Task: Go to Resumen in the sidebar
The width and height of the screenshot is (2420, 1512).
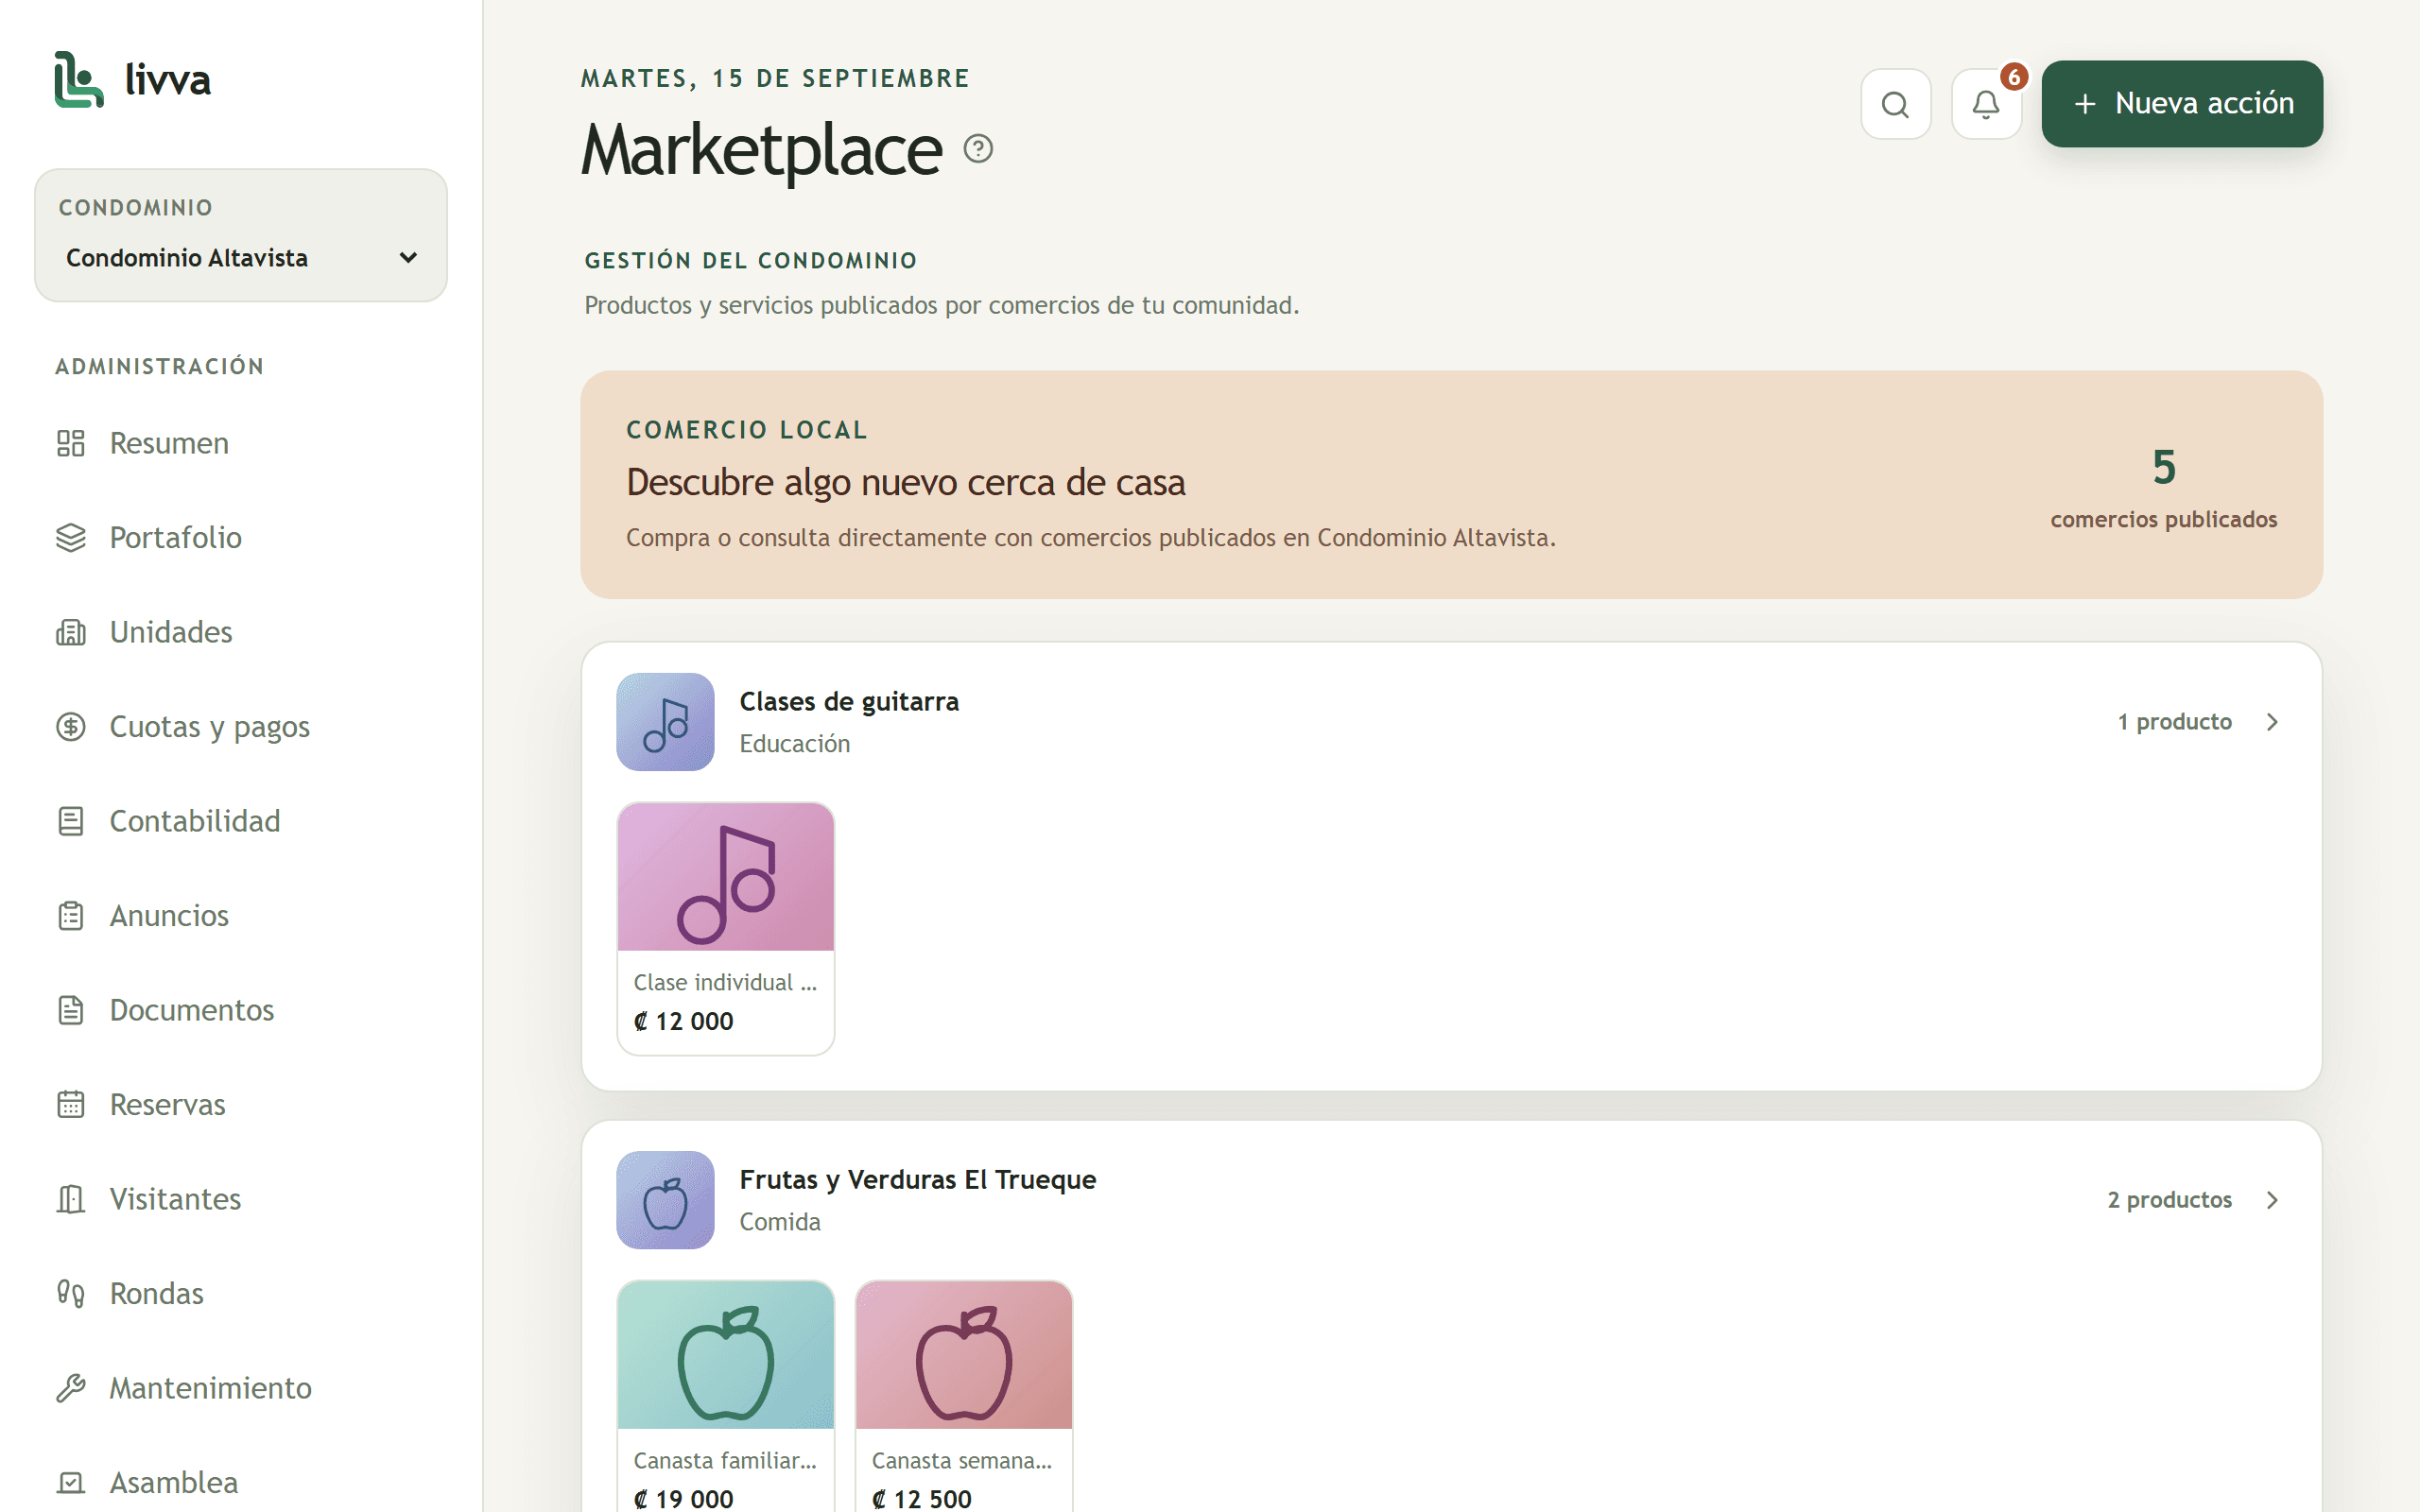Action: click(241, 443)
